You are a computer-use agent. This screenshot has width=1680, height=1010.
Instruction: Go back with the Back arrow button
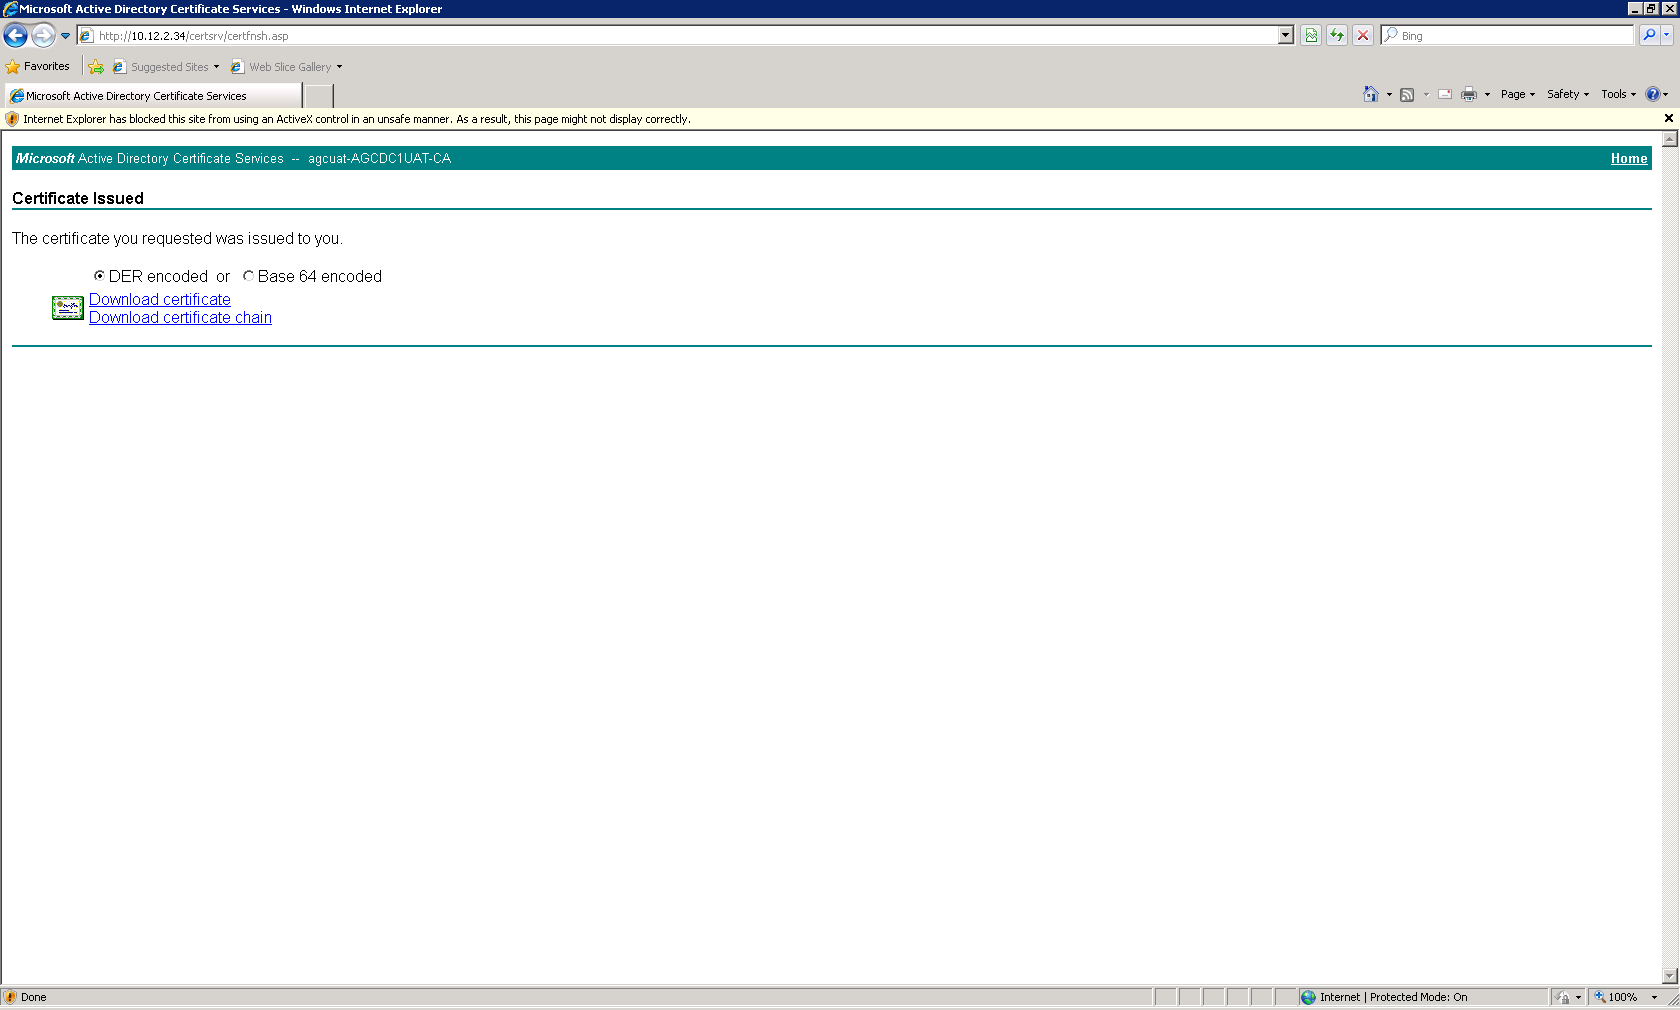coord(15,35)
